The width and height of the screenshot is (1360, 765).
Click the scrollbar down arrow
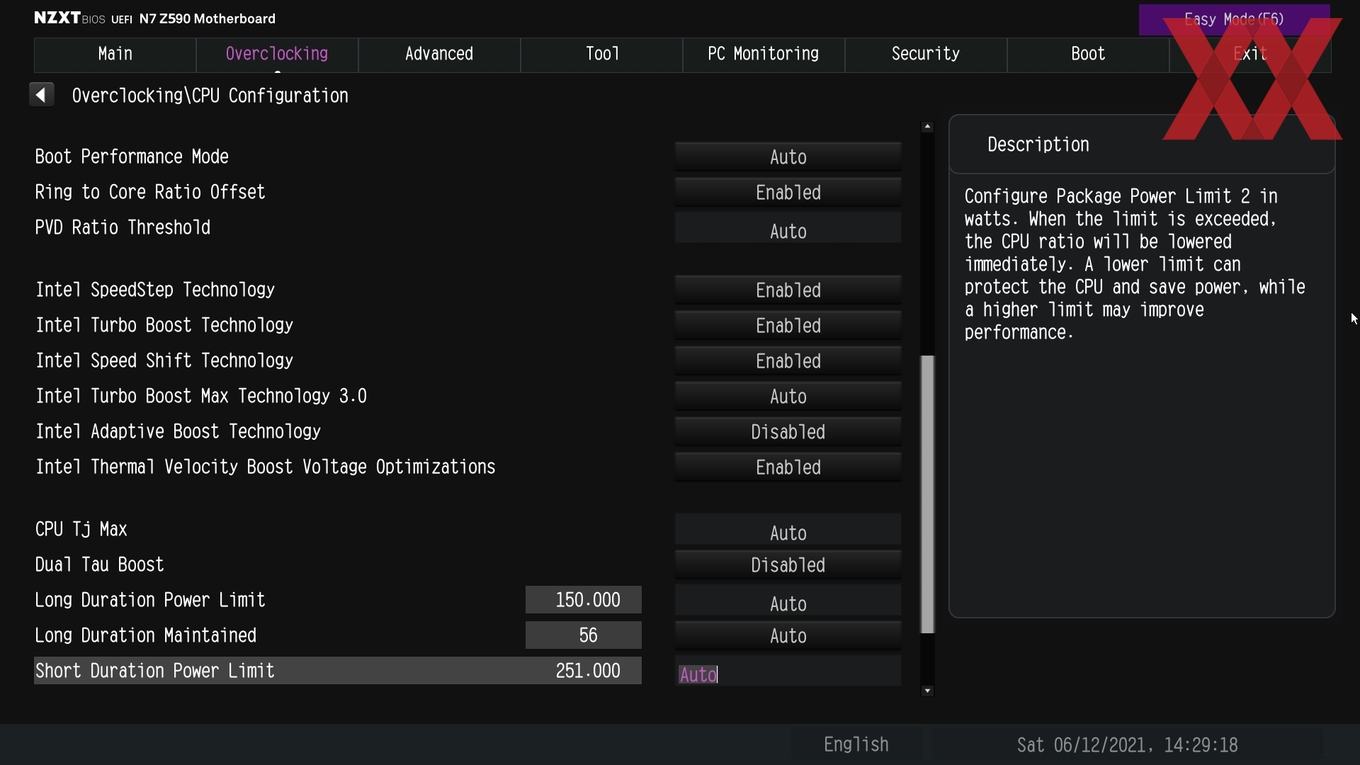tap(927, 690)
